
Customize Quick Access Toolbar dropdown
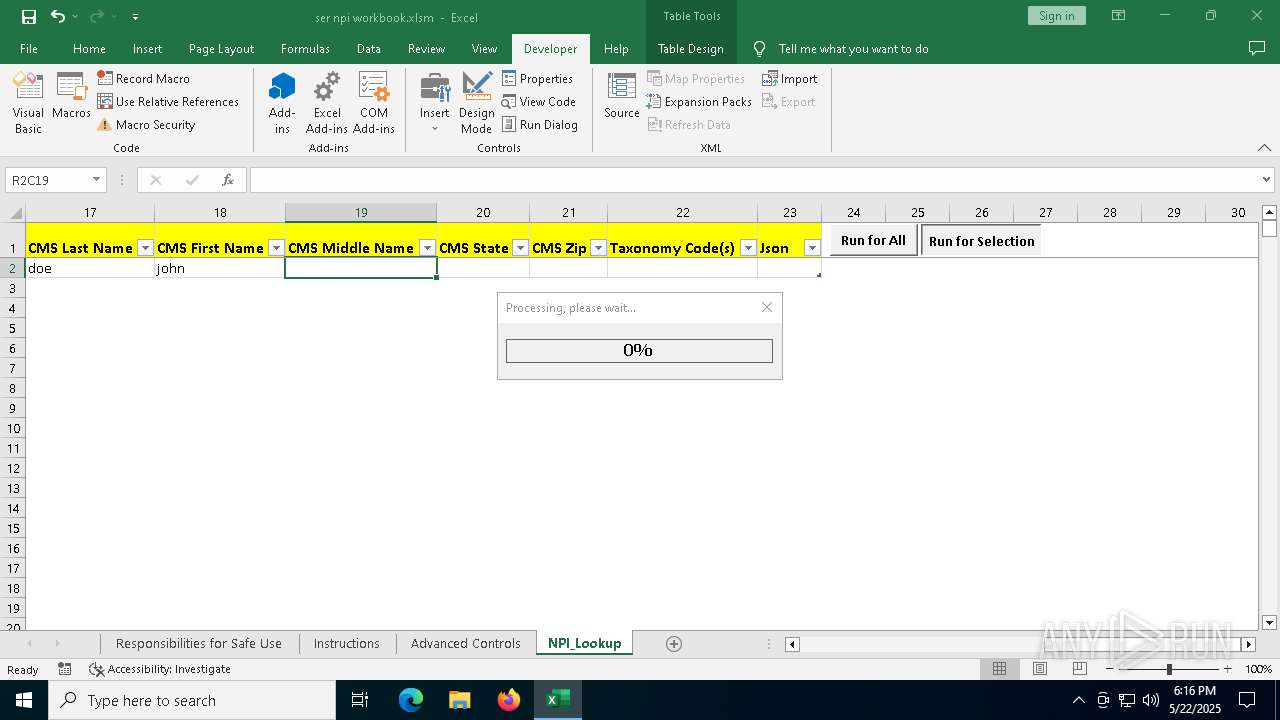135,16
